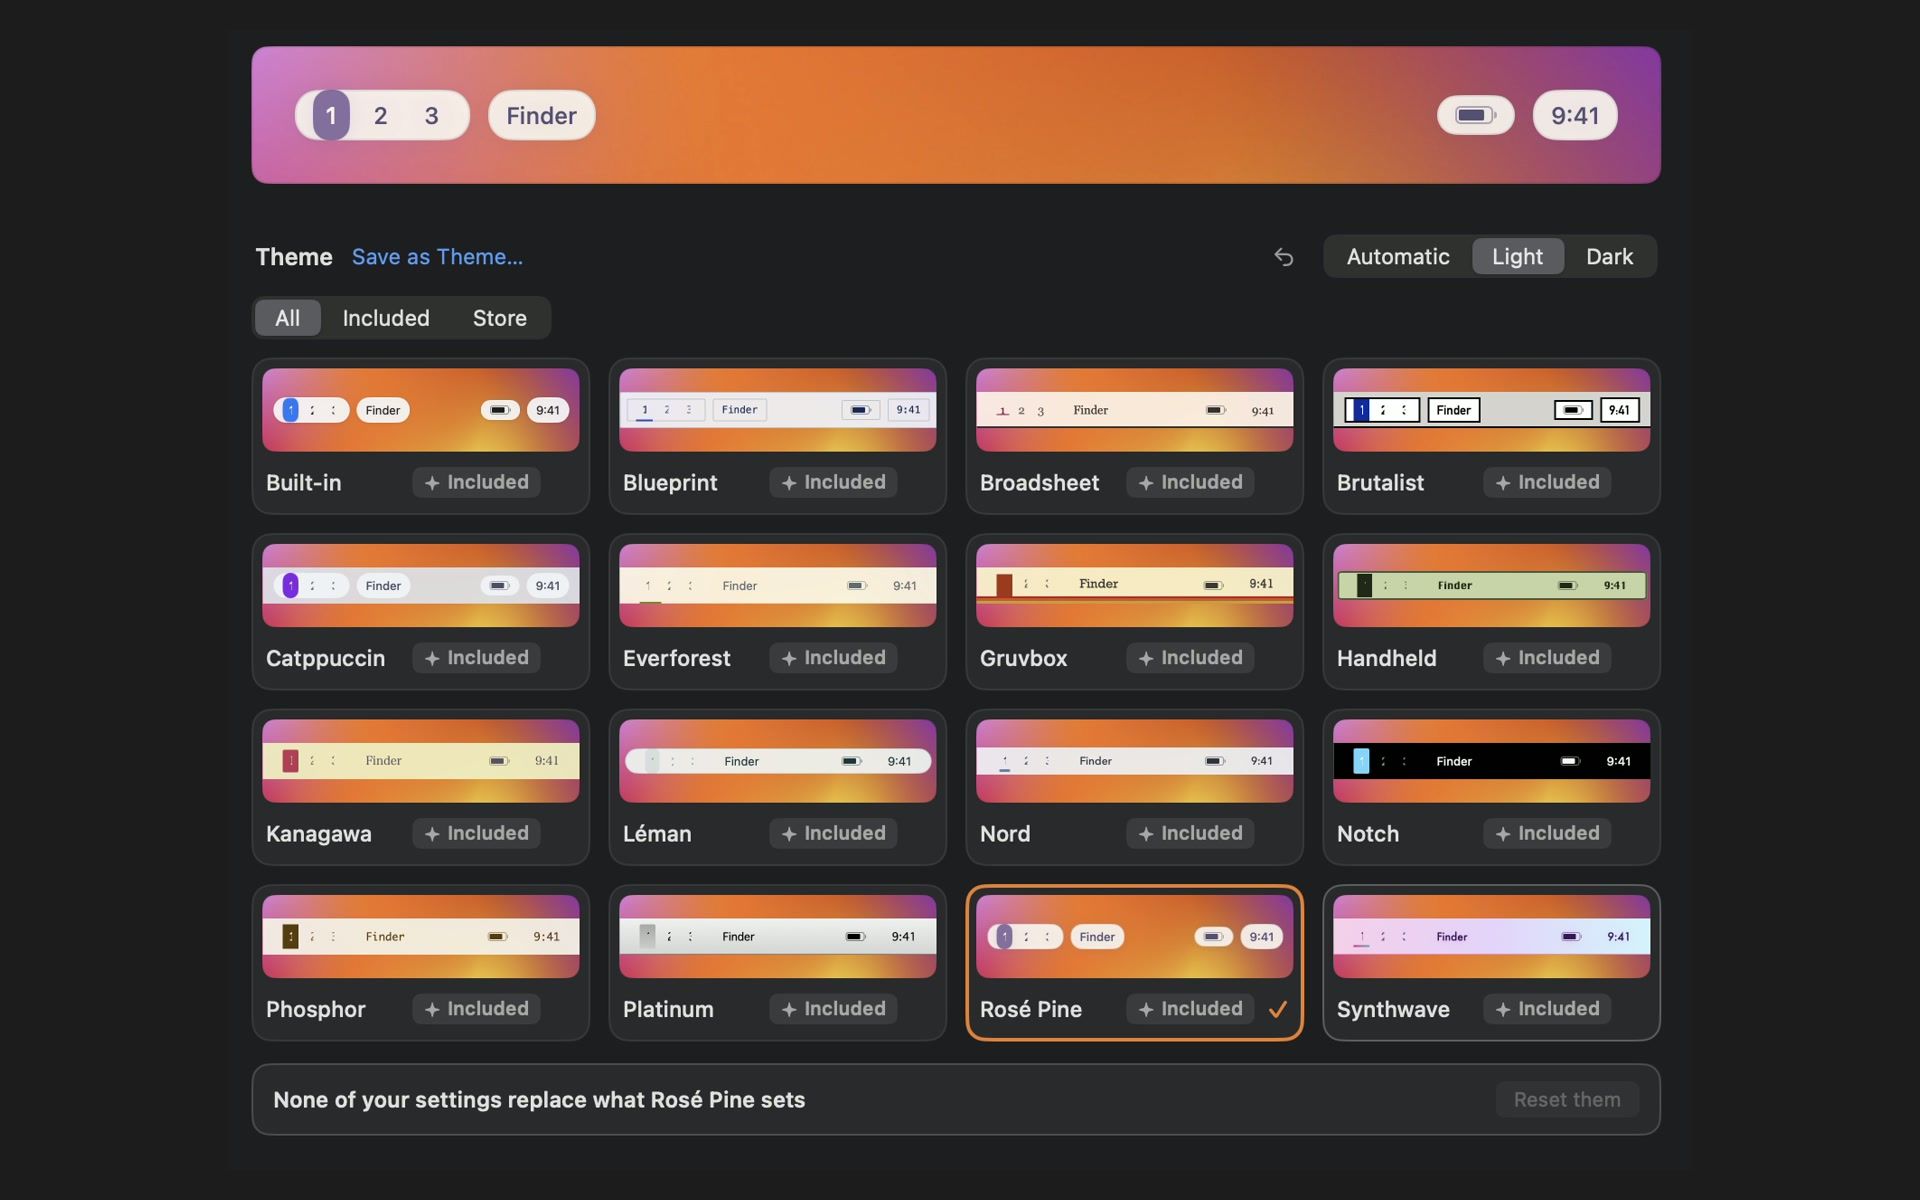Select the Léman theme preview
The image size is (1920, 1200).
(777, 761)
